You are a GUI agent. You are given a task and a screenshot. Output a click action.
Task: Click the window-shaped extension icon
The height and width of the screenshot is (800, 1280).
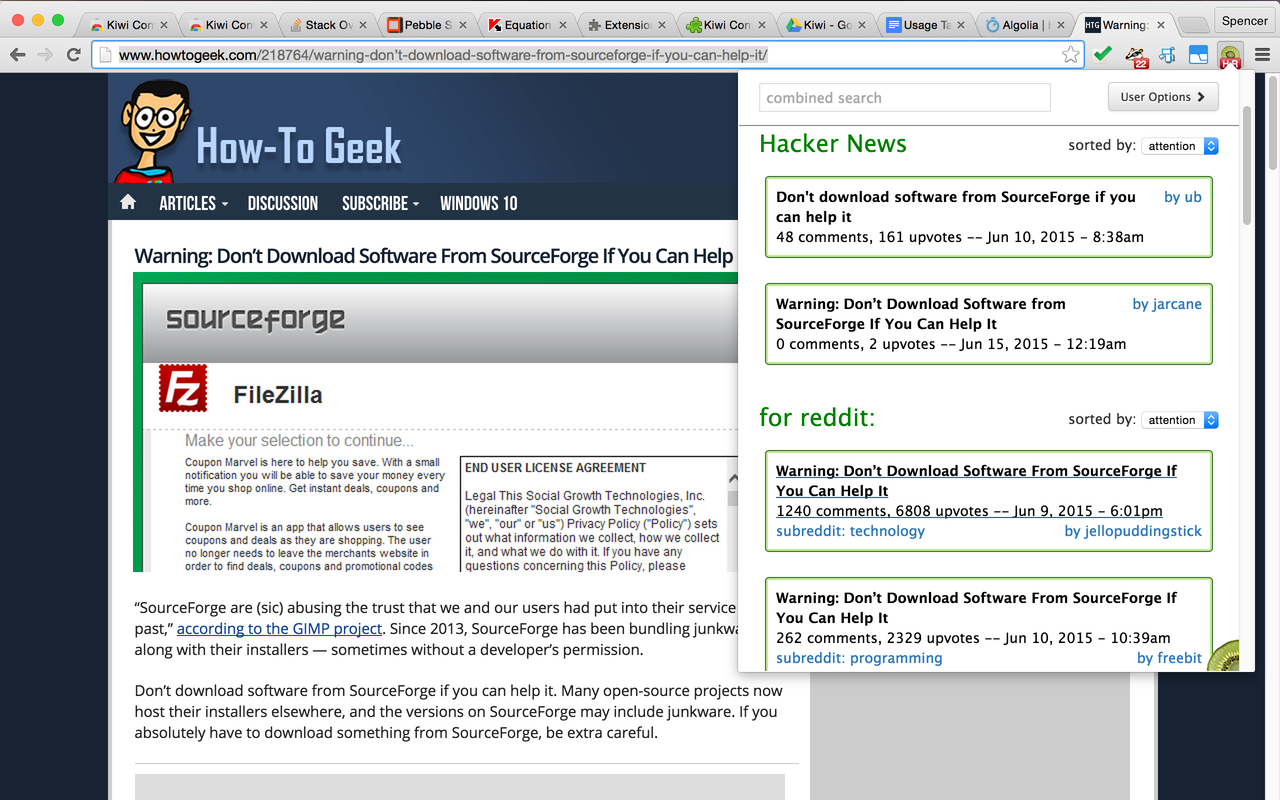[x=1198, y=55]
